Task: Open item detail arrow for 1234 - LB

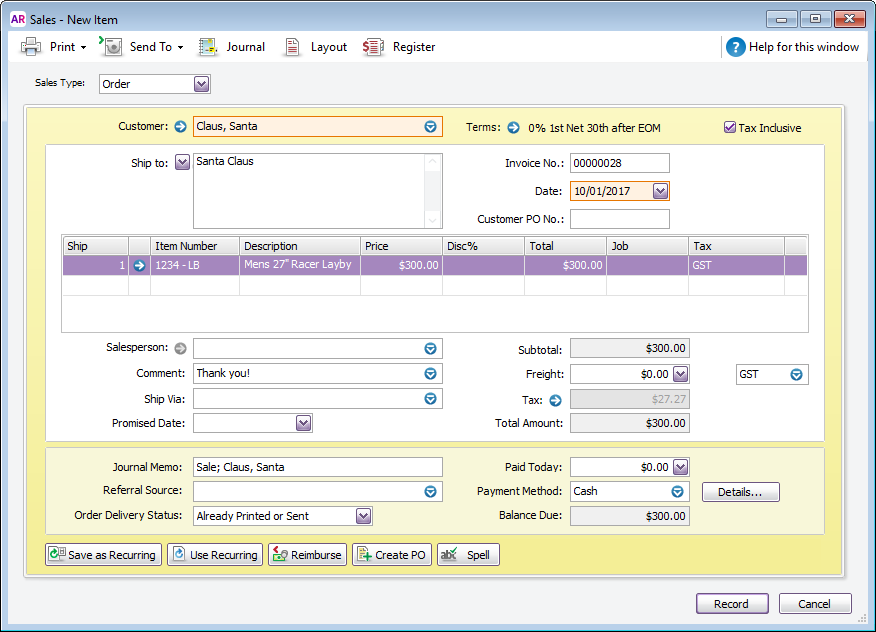Action: [139, 265]
